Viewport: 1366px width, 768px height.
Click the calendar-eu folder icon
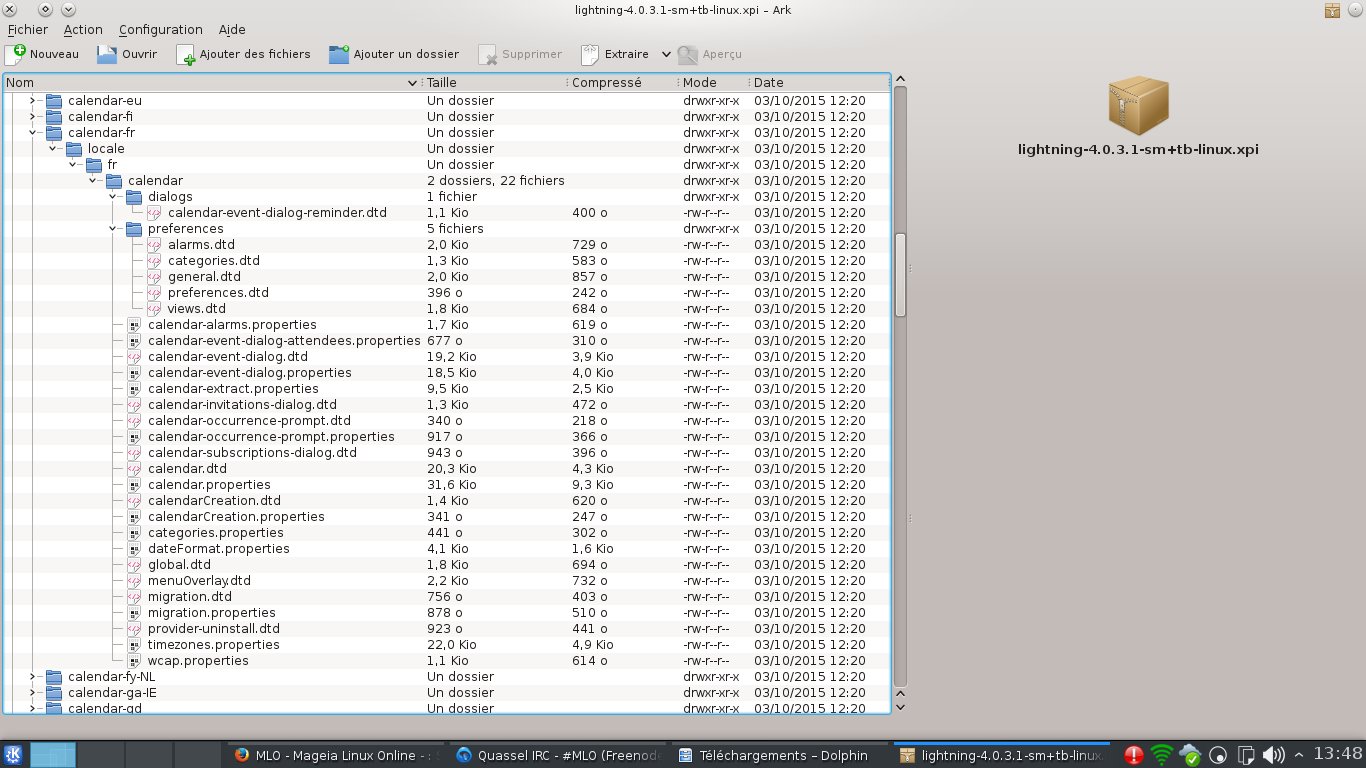coord(54,101)
